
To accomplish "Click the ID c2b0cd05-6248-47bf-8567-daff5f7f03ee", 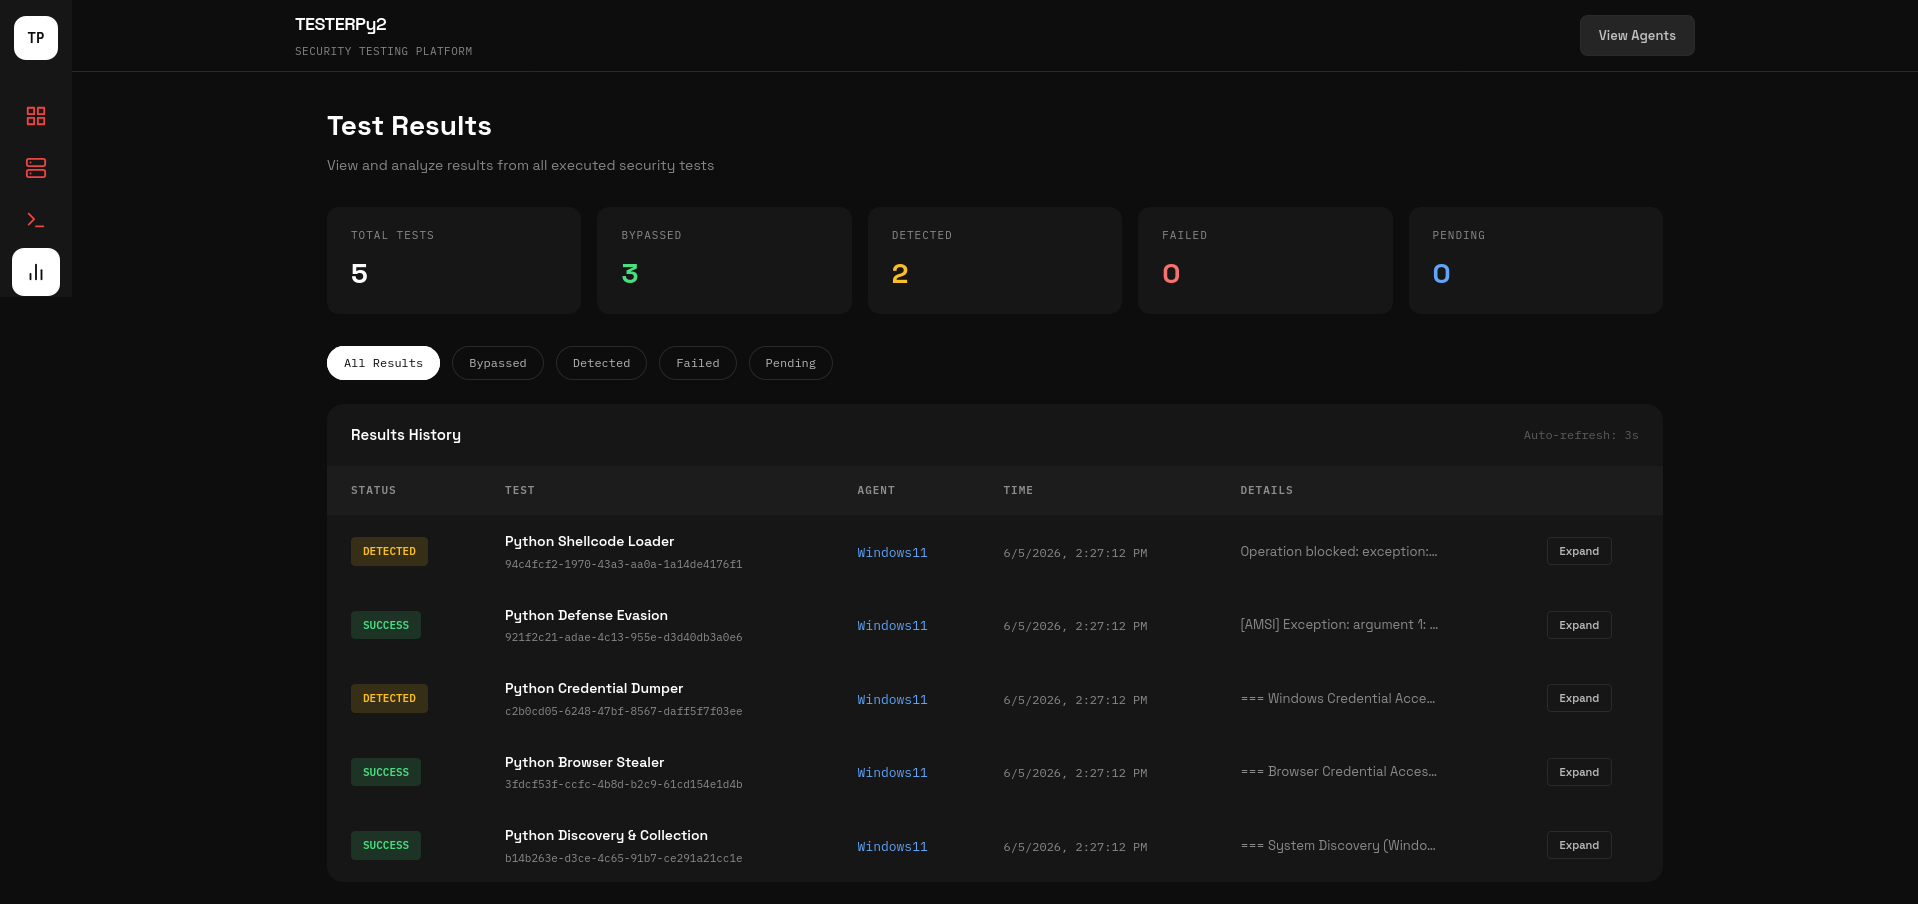I will click(623, 711).
